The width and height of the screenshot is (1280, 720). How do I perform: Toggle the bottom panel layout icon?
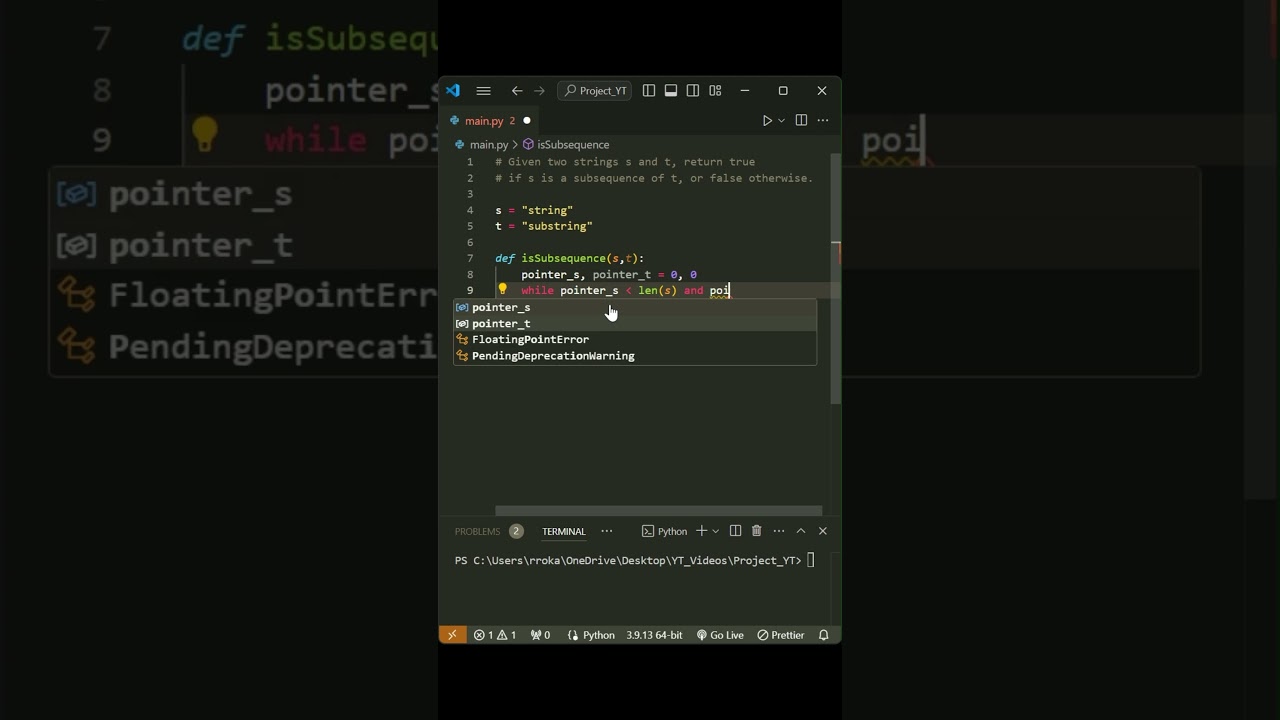[x=671, y=91]
